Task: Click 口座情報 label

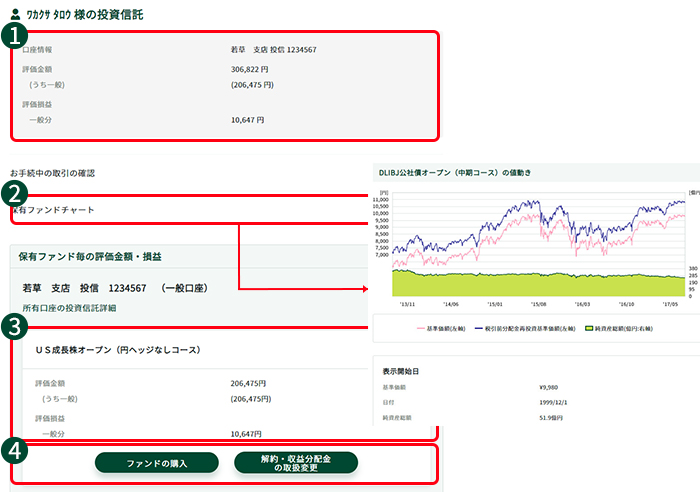Action: [x=37, y=50]
